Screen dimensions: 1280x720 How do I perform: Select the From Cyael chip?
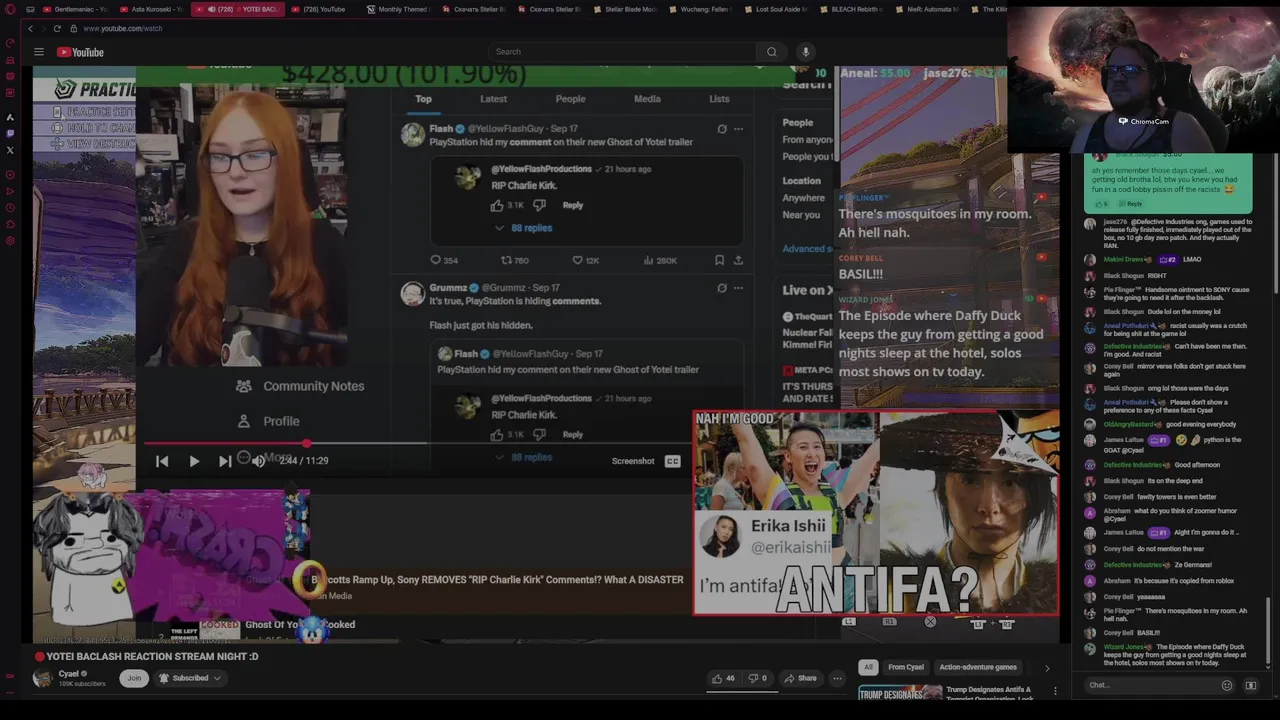click(906, 667)
